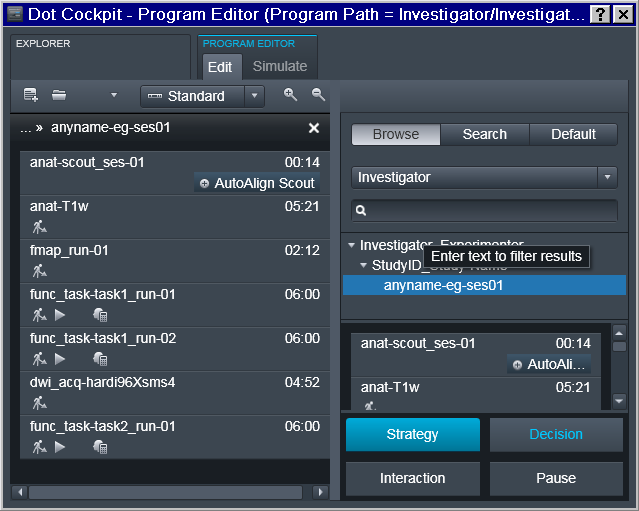Viewport: 639px width, 511px height.
Task: Click the zoom in magnifier icon
Action: pos(290,95)
